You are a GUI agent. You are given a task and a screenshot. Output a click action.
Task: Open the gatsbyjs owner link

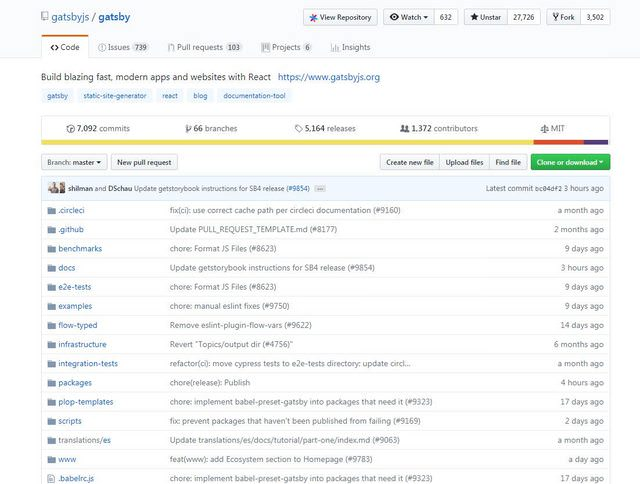(x=70, y=17)
